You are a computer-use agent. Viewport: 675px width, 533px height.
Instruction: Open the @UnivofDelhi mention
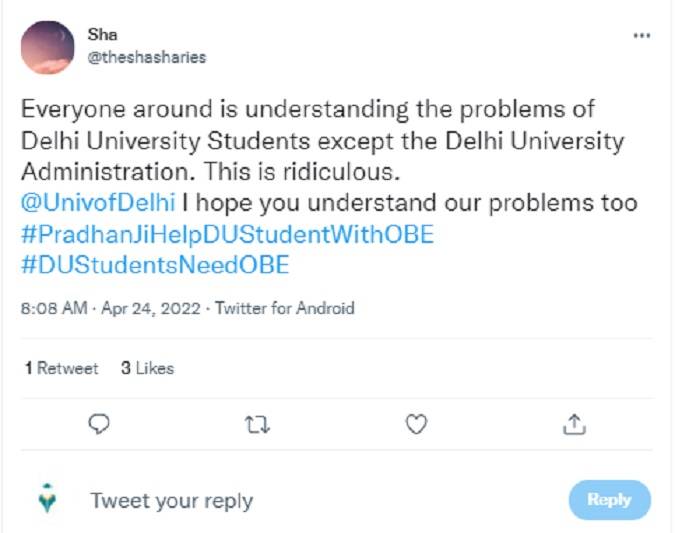point(98,202)
